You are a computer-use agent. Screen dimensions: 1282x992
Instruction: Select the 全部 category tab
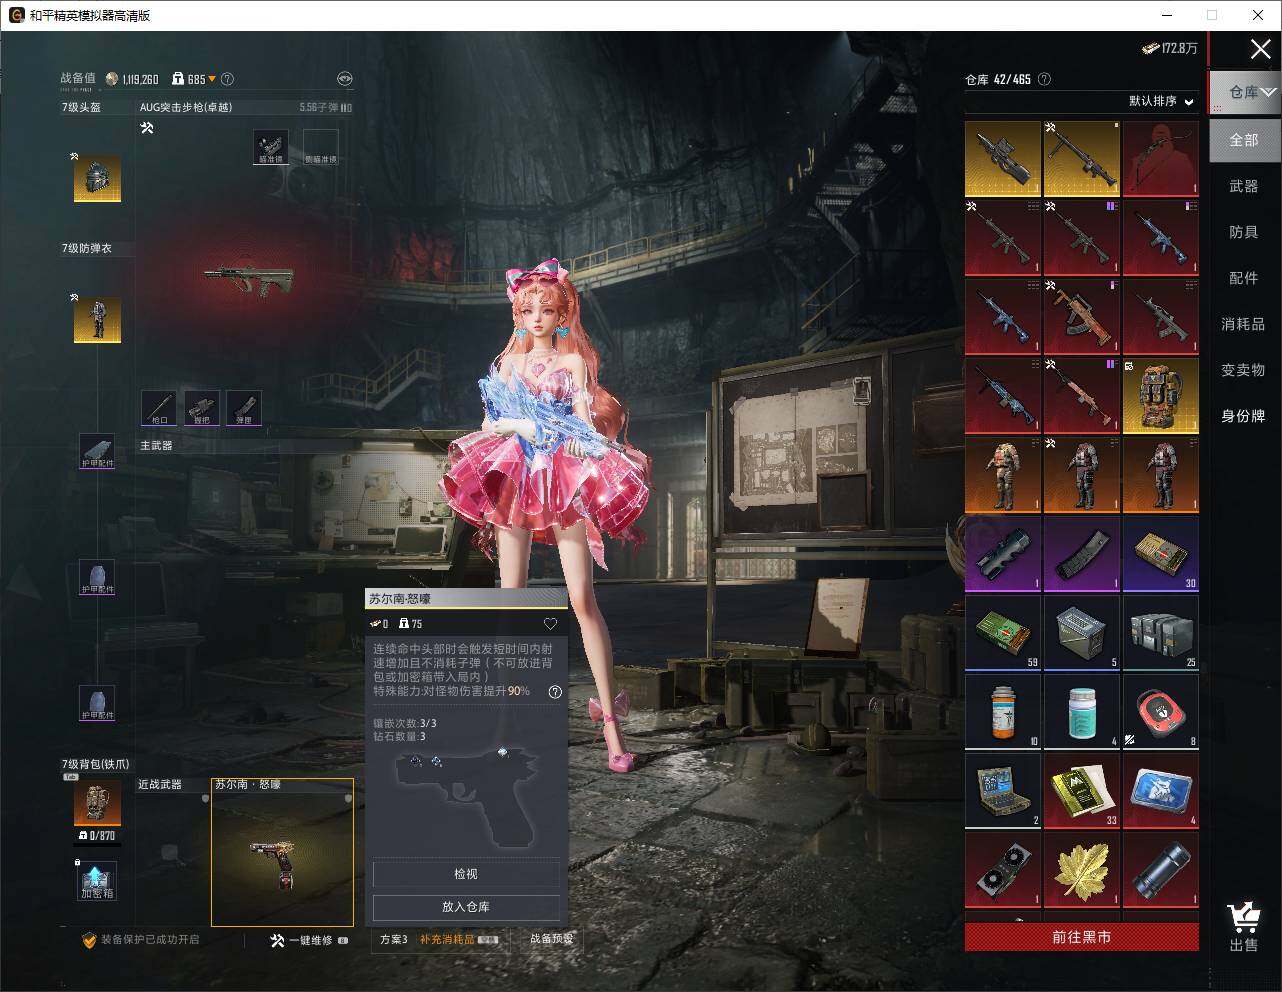click(x=1244, y=140)
